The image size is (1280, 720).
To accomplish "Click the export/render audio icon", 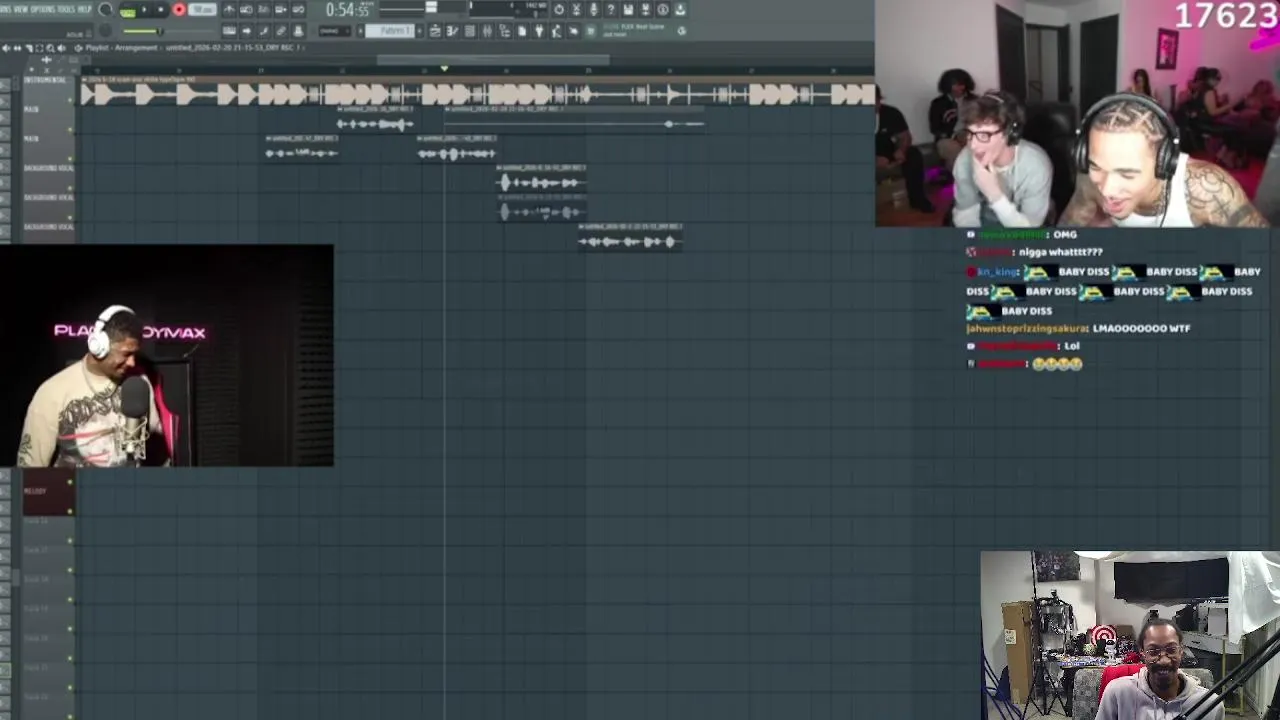I will (x=645, y=9).
